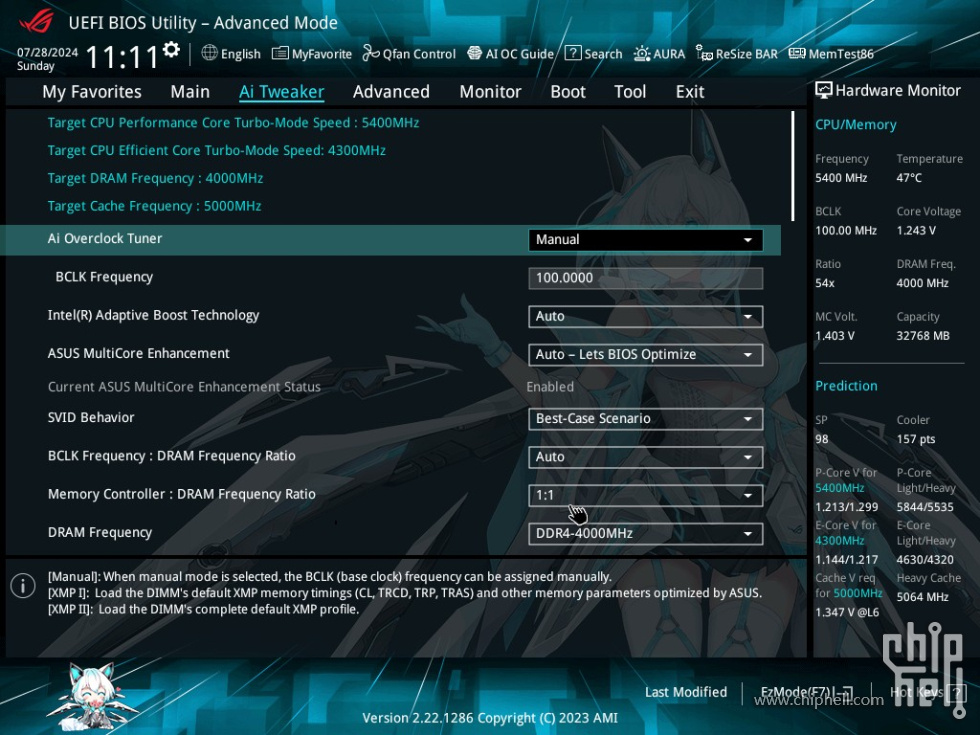Open the MyFavorite list icon

(279, 54)
